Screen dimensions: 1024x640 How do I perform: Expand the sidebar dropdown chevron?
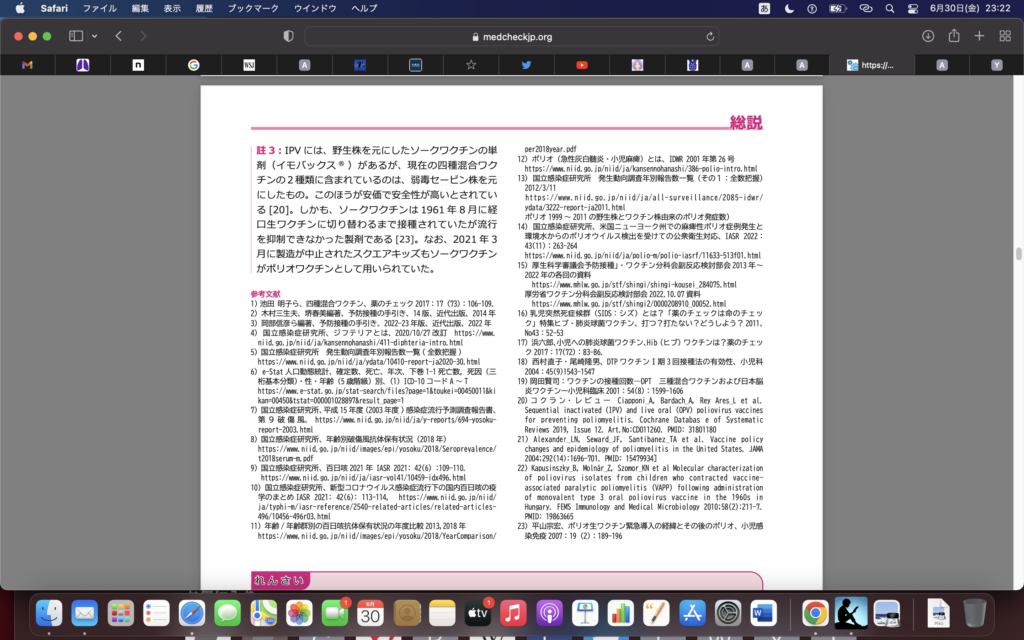click(94, 36)
